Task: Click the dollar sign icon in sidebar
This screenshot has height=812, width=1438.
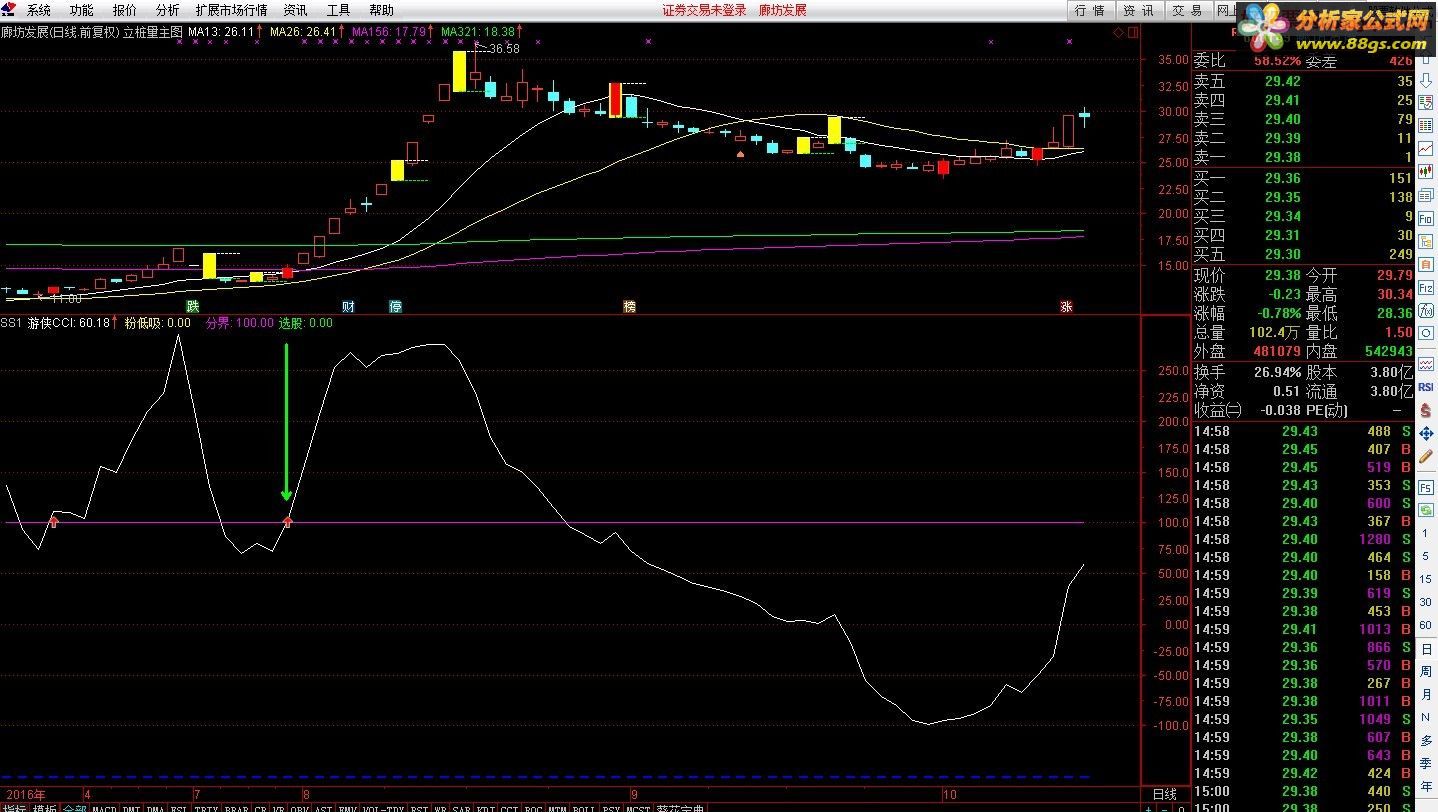Action: click(1427, 410)
